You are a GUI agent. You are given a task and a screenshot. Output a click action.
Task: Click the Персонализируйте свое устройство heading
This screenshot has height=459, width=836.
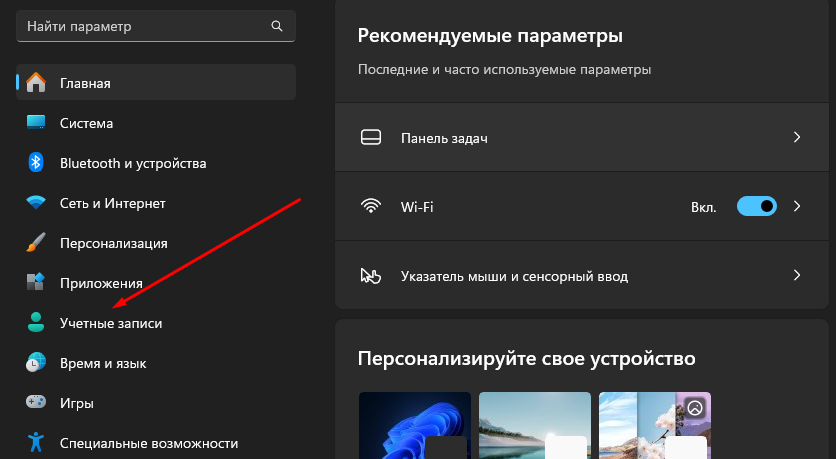[x=526, y=359]
